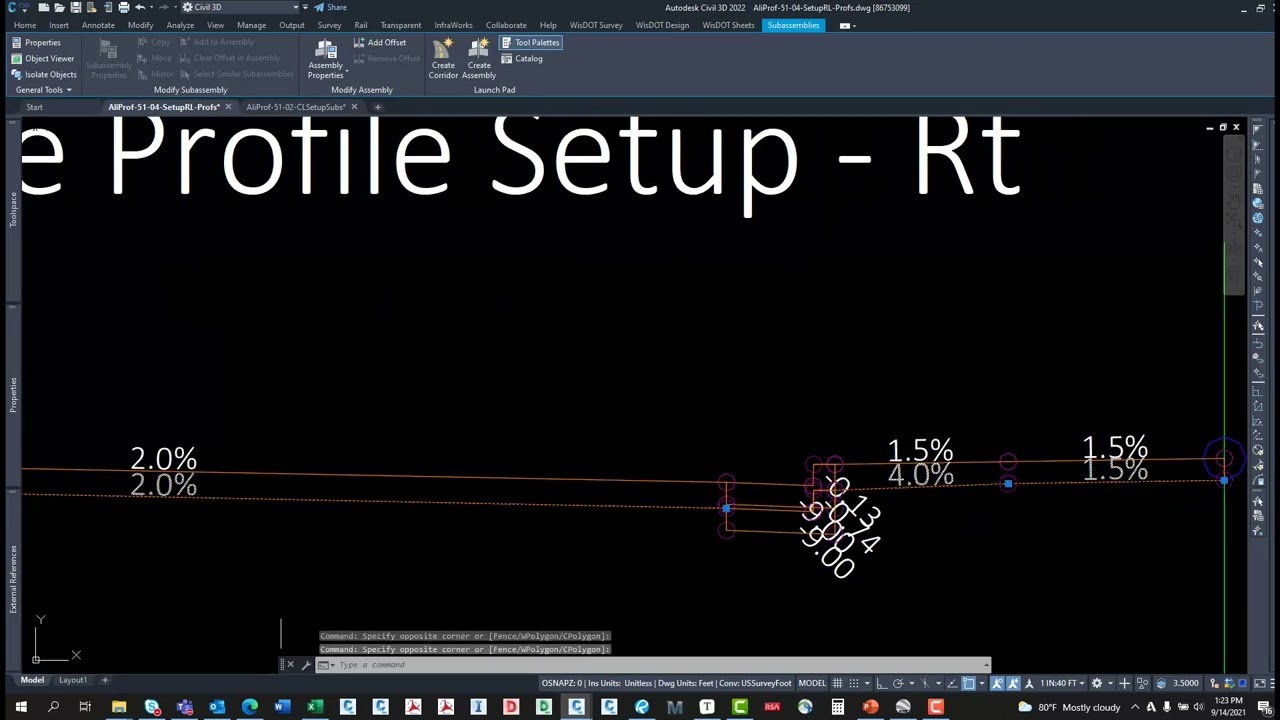Click the Undo arrow icon
1280x720 pixels.
[140, 7]
